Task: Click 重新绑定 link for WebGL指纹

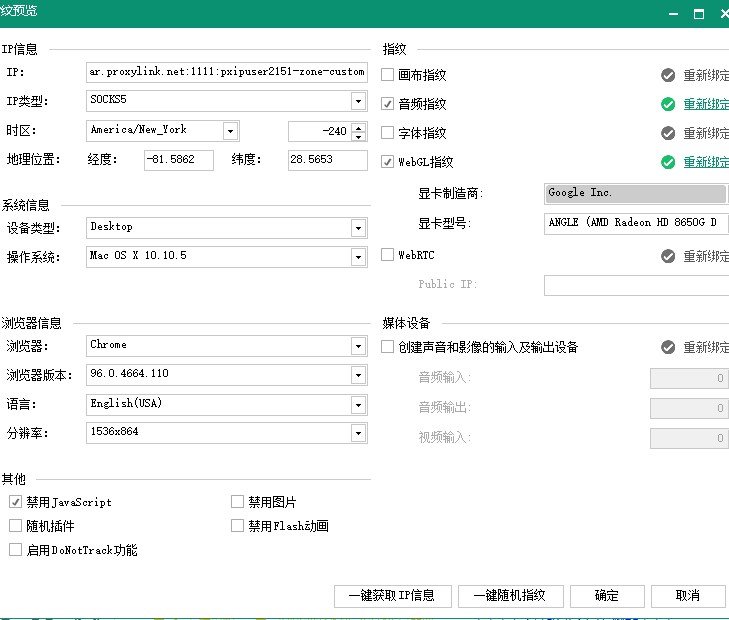Action: point(706,162)
